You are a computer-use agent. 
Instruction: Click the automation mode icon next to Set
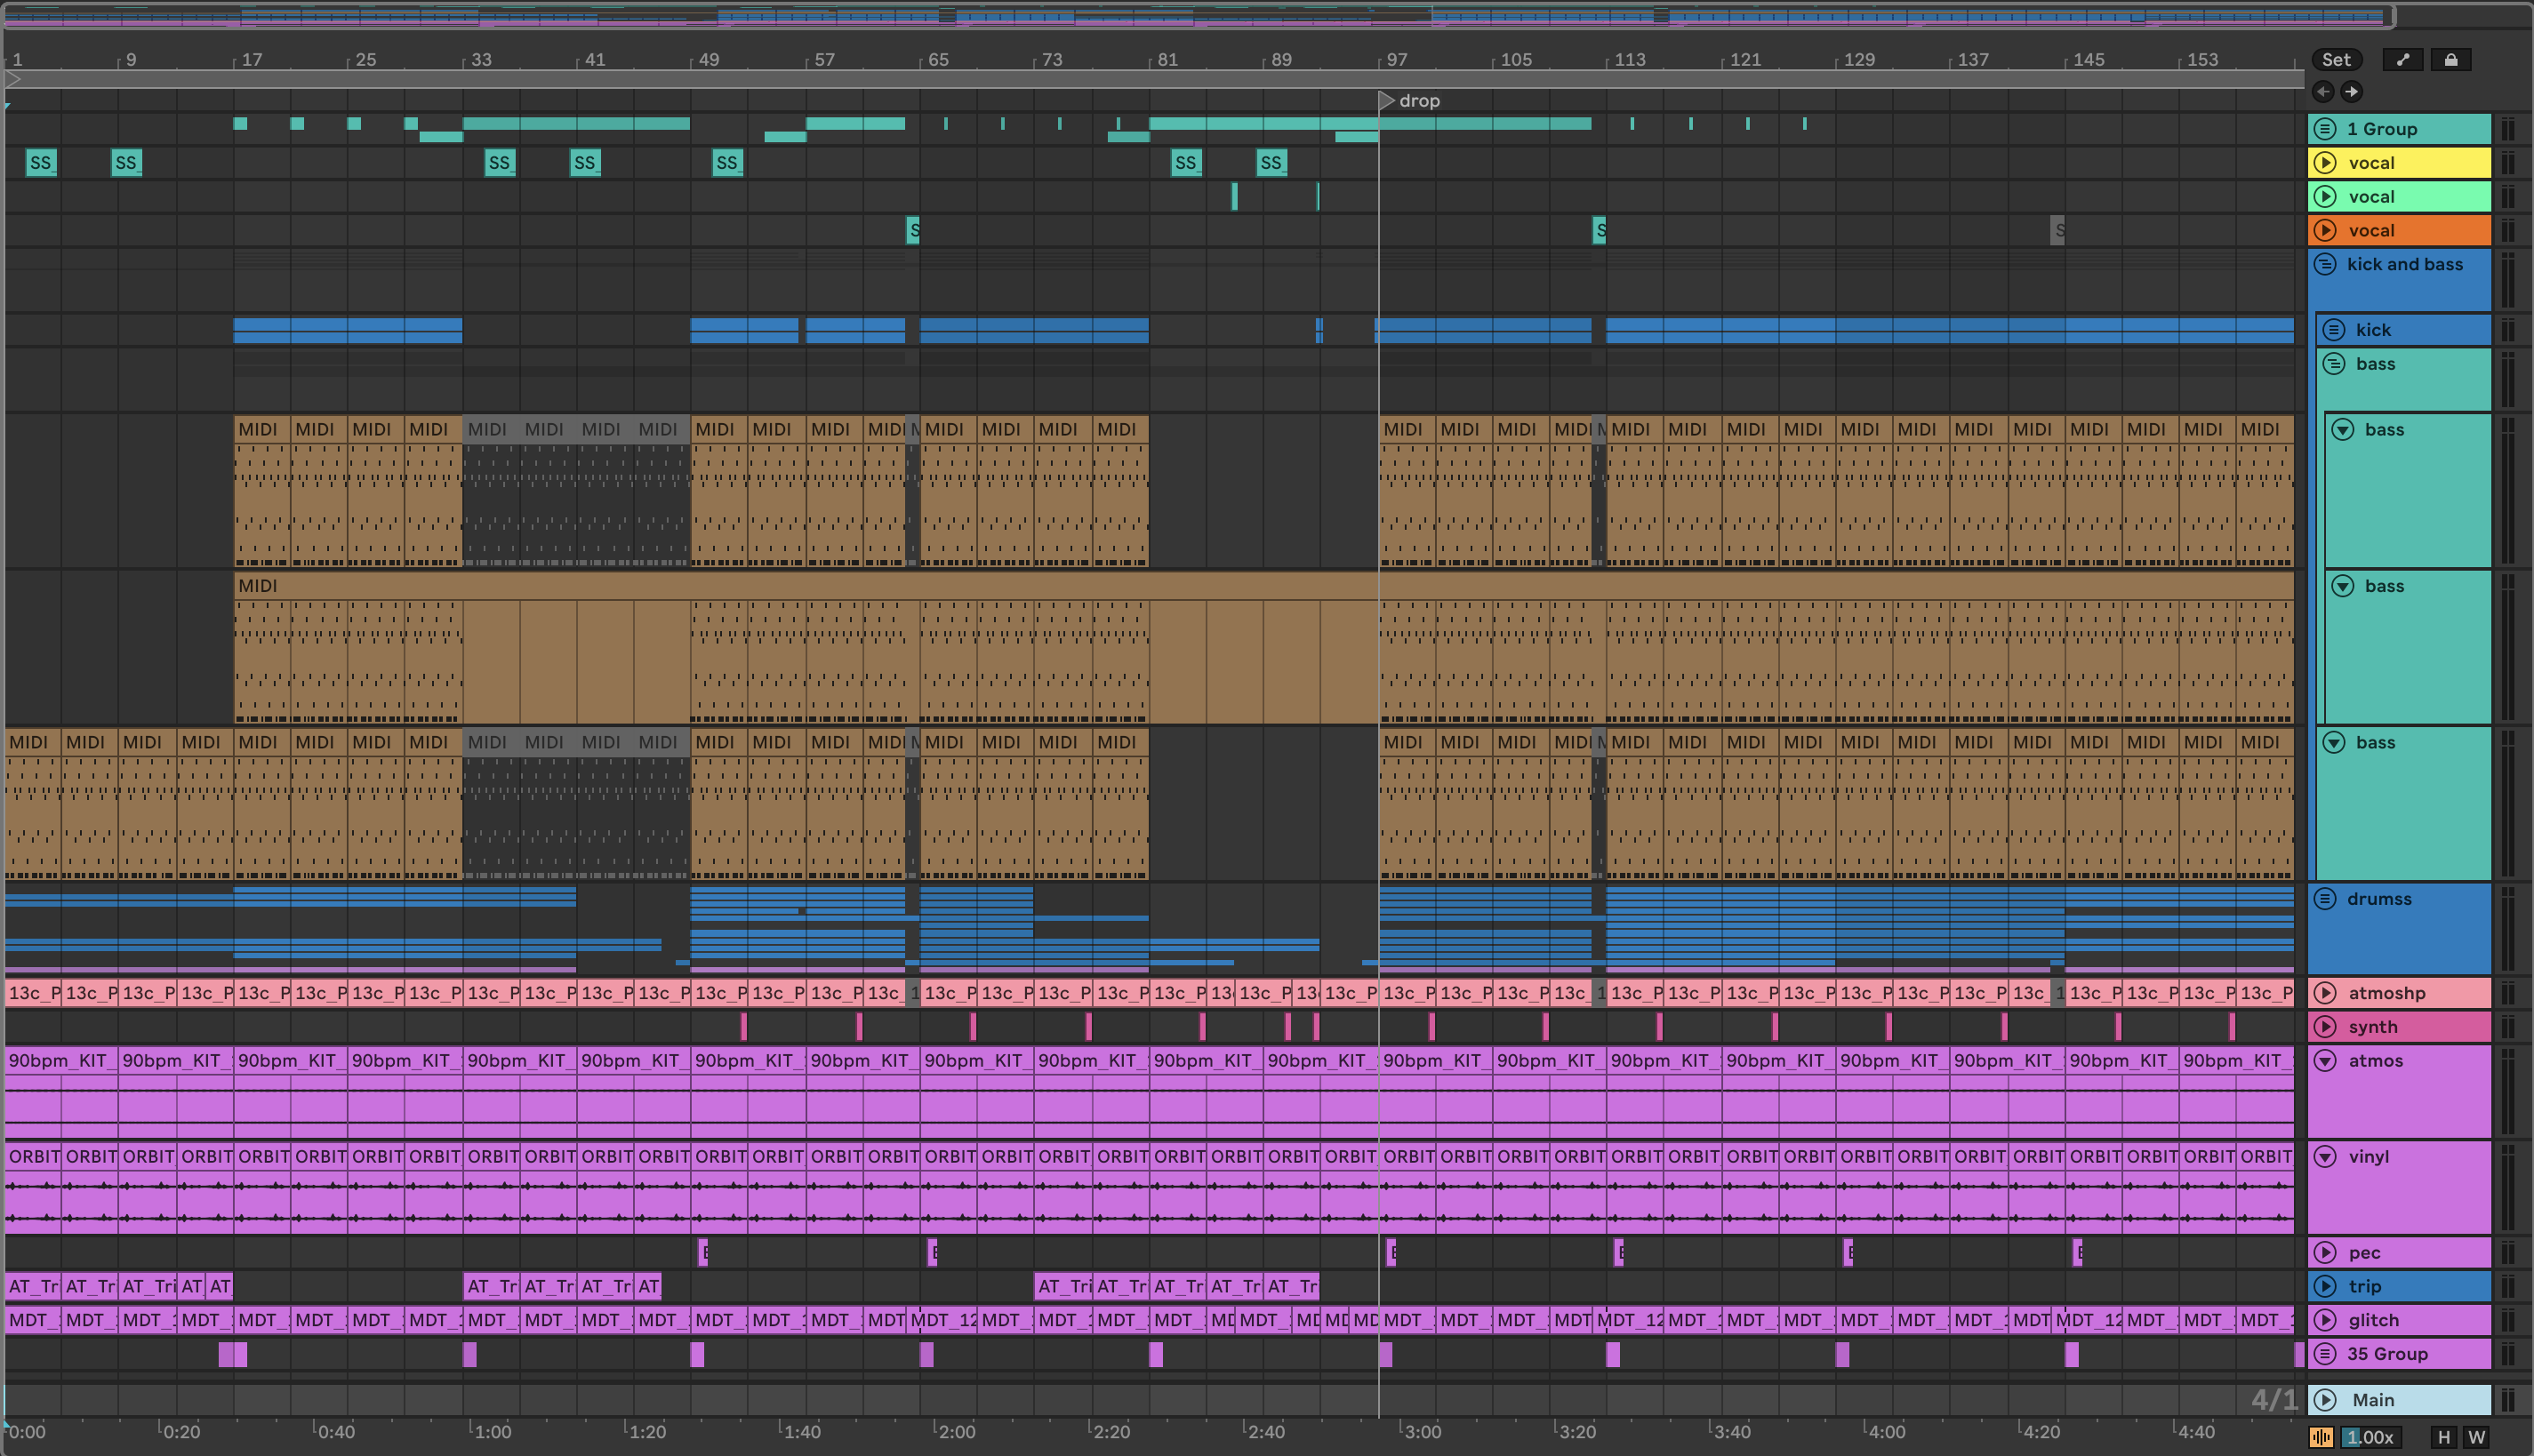[x=2402, y=60]
